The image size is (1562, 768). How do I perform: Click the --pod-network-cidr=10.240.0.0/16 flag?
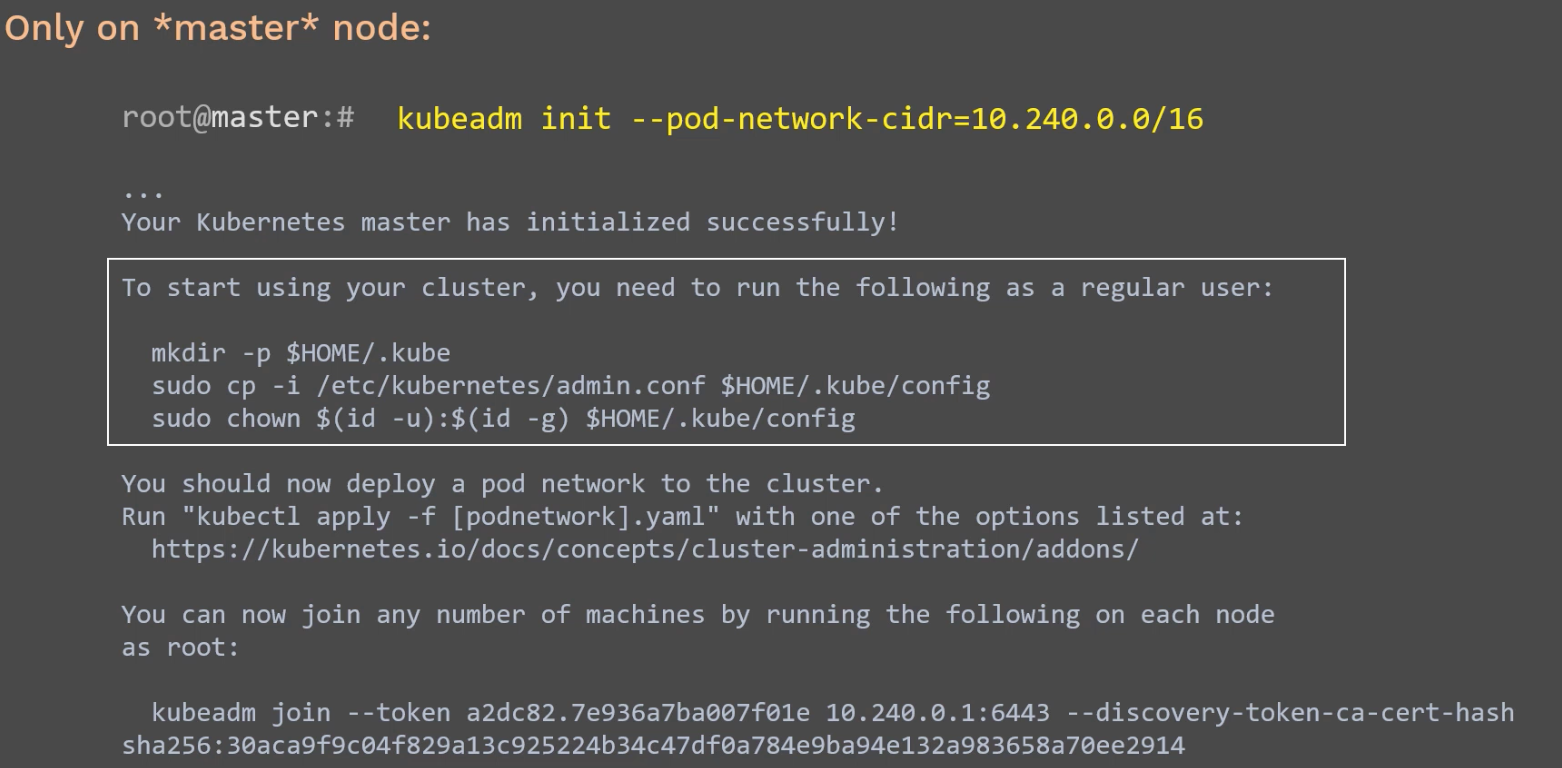[x=917, y=119]
